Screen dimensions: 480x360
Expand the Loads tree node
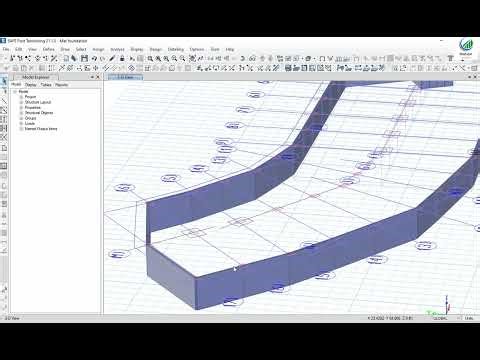(21, 123)
